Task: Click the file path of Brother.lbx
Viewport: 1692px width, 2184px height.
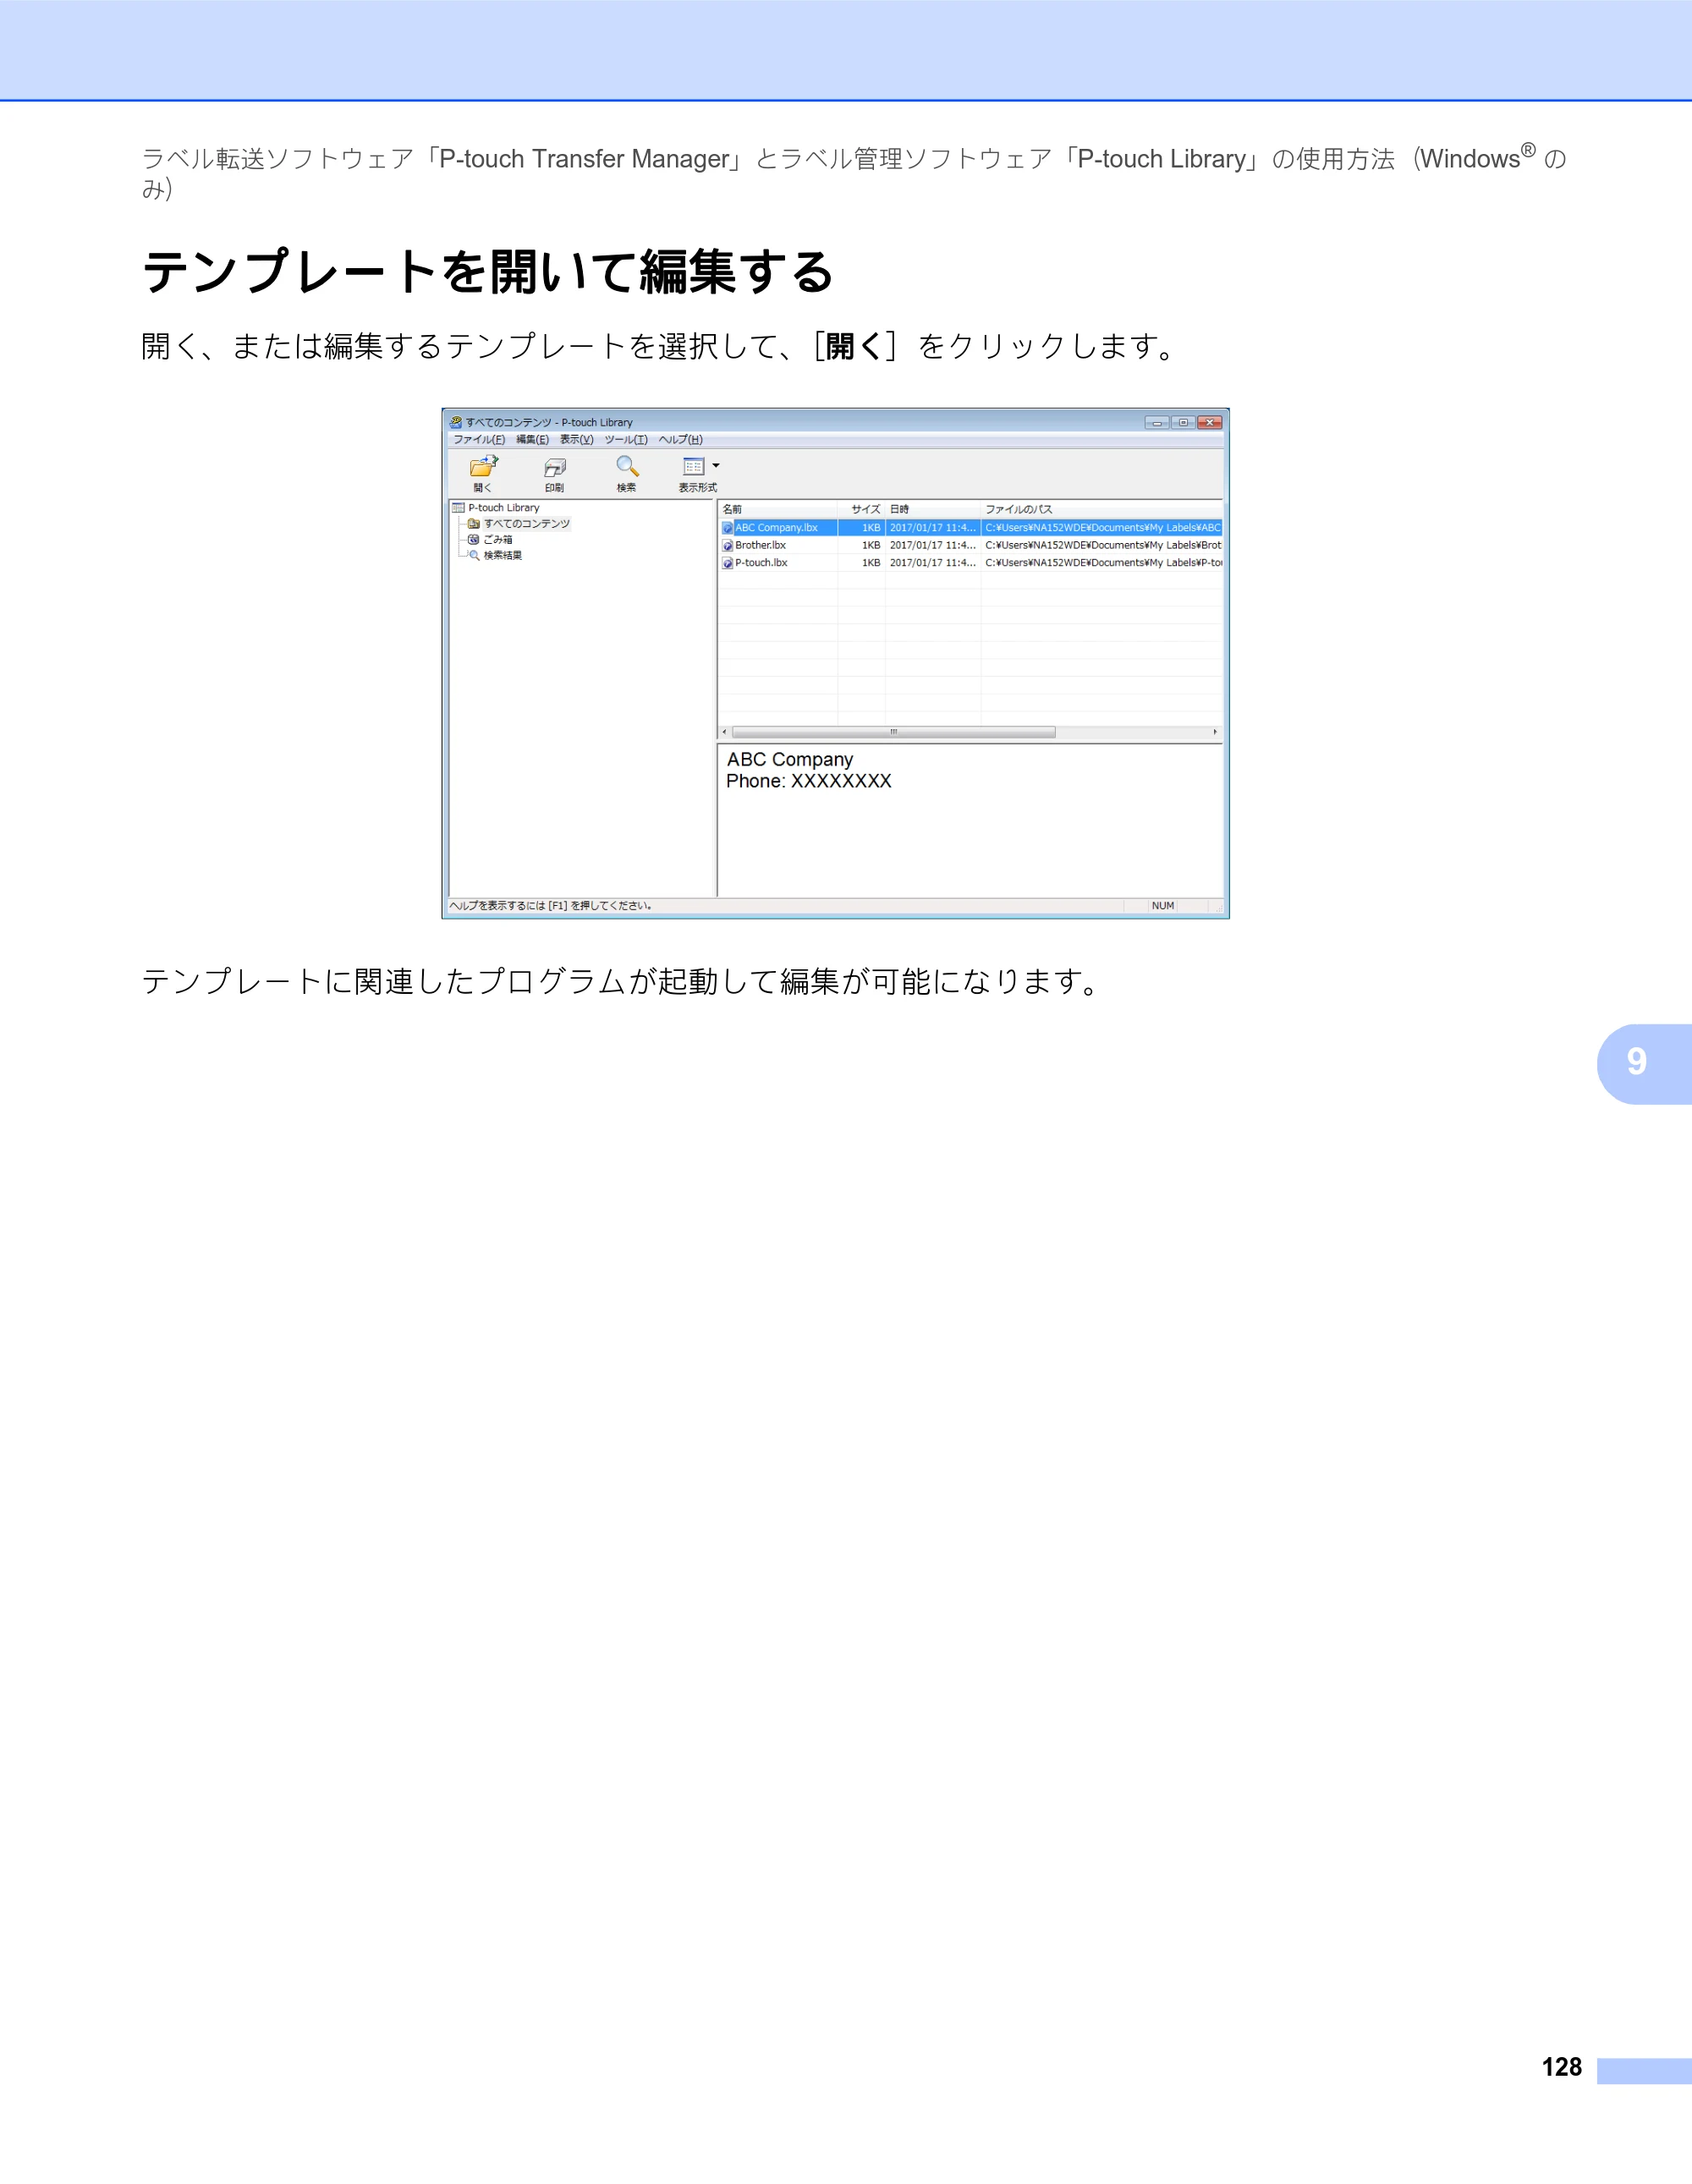Action: tap(1103, 546)
